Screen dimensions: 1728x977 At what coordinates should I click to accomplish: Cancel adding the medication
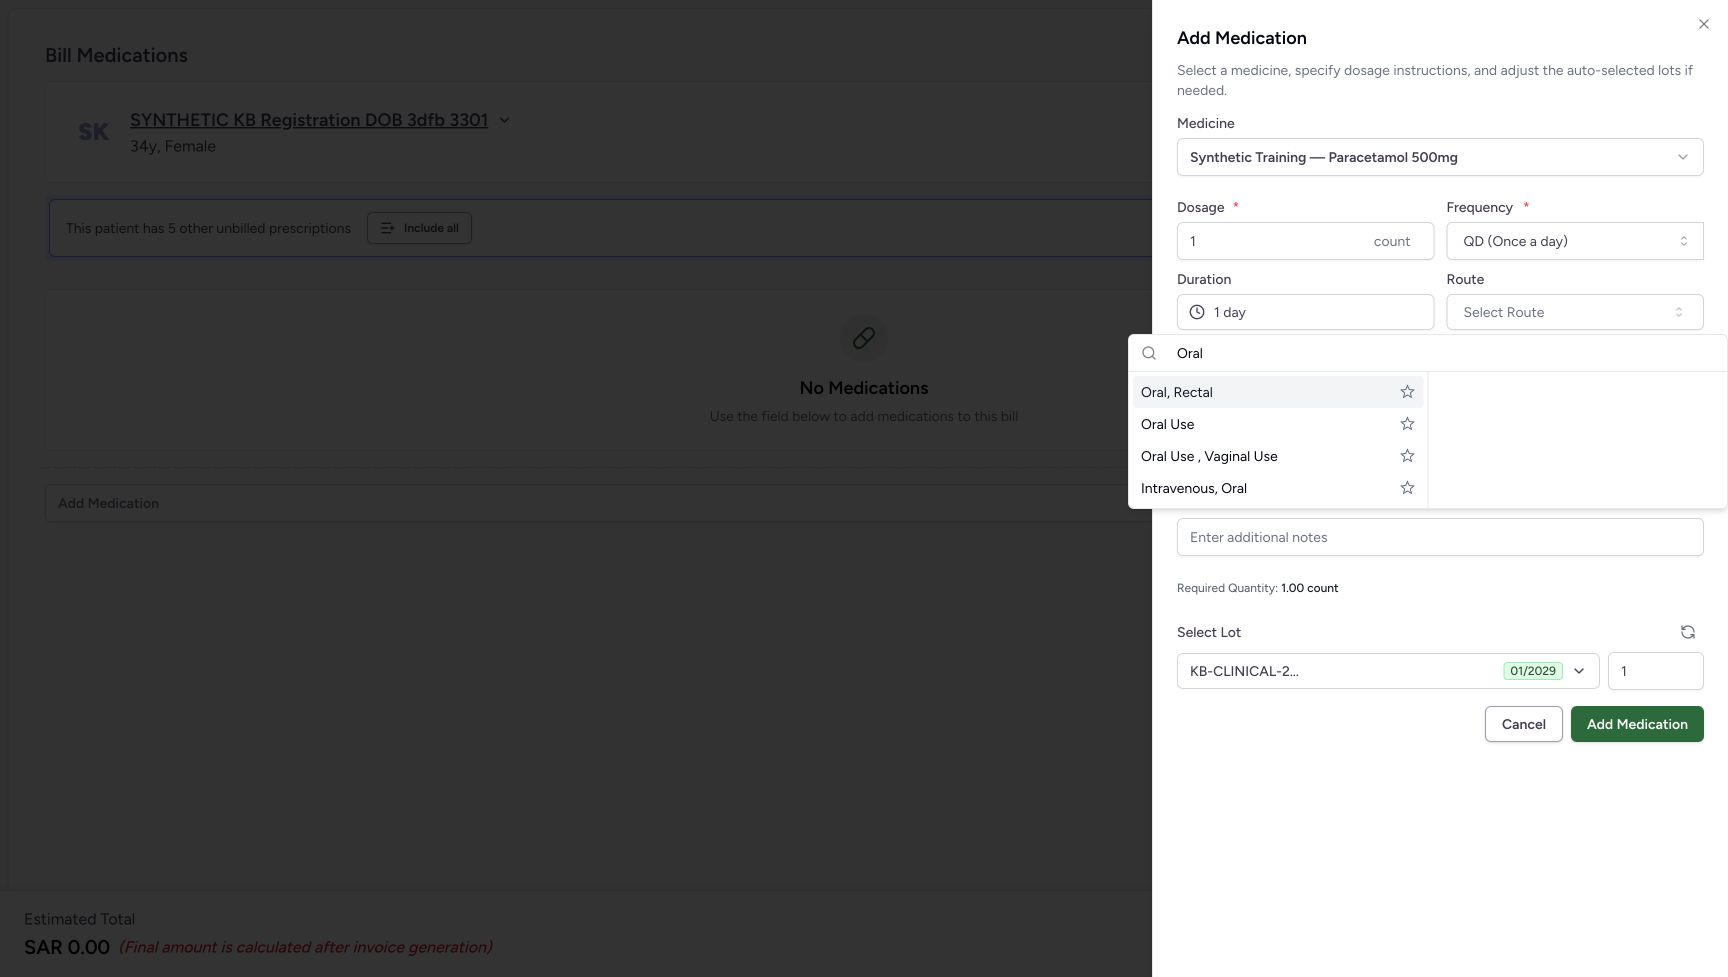point(1524,724)
